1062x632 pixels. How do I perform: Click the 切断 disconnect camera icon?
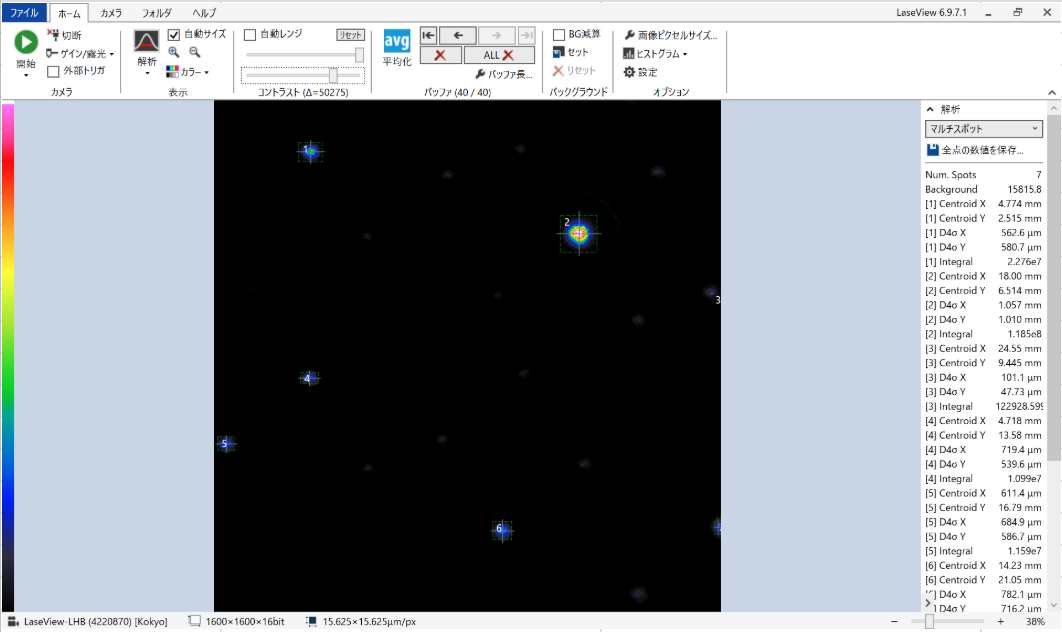pos(54,35)
